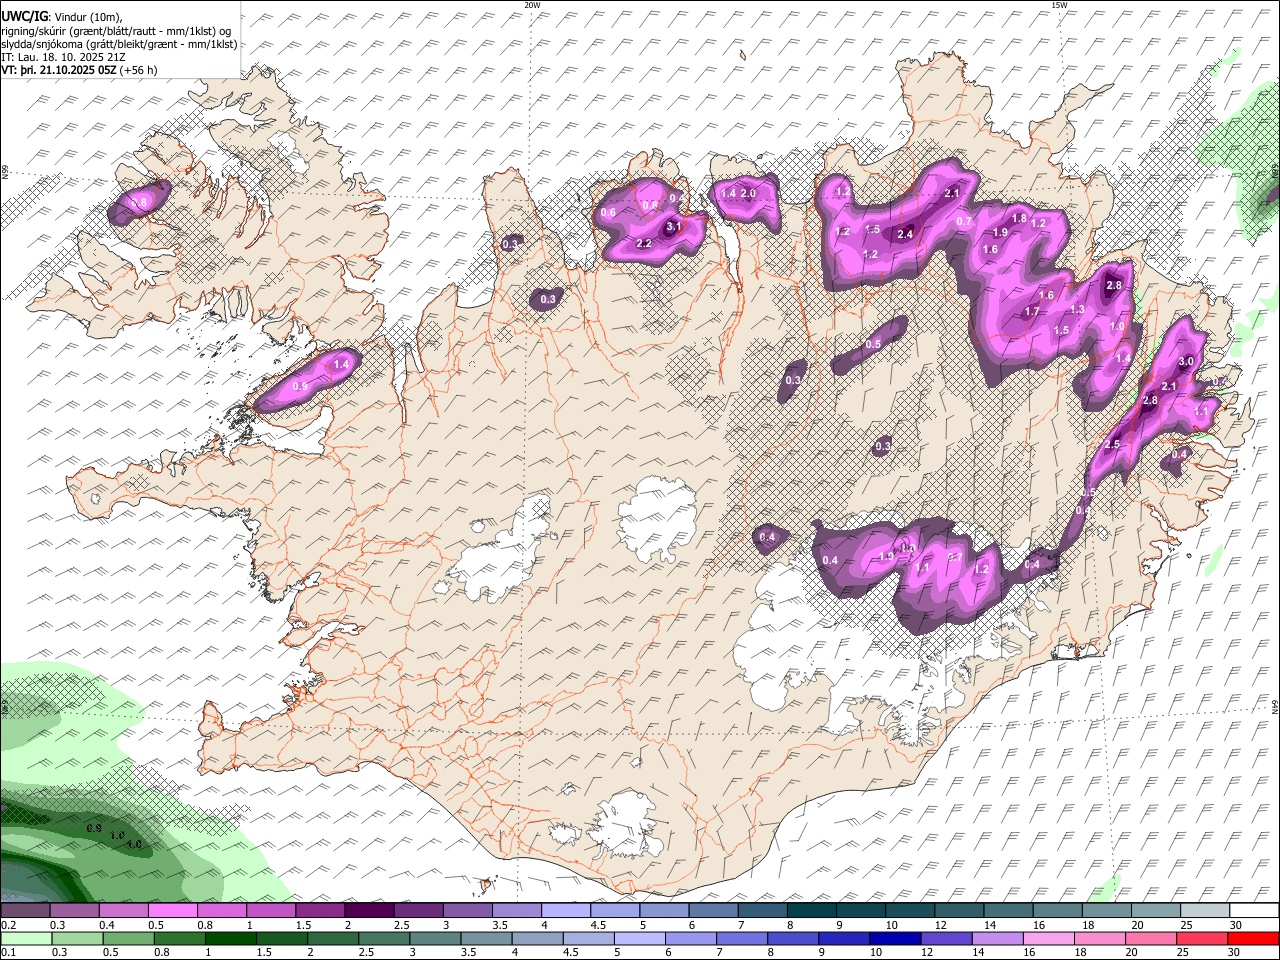Click the 0.6 value on the map

(x=608, y=213)
